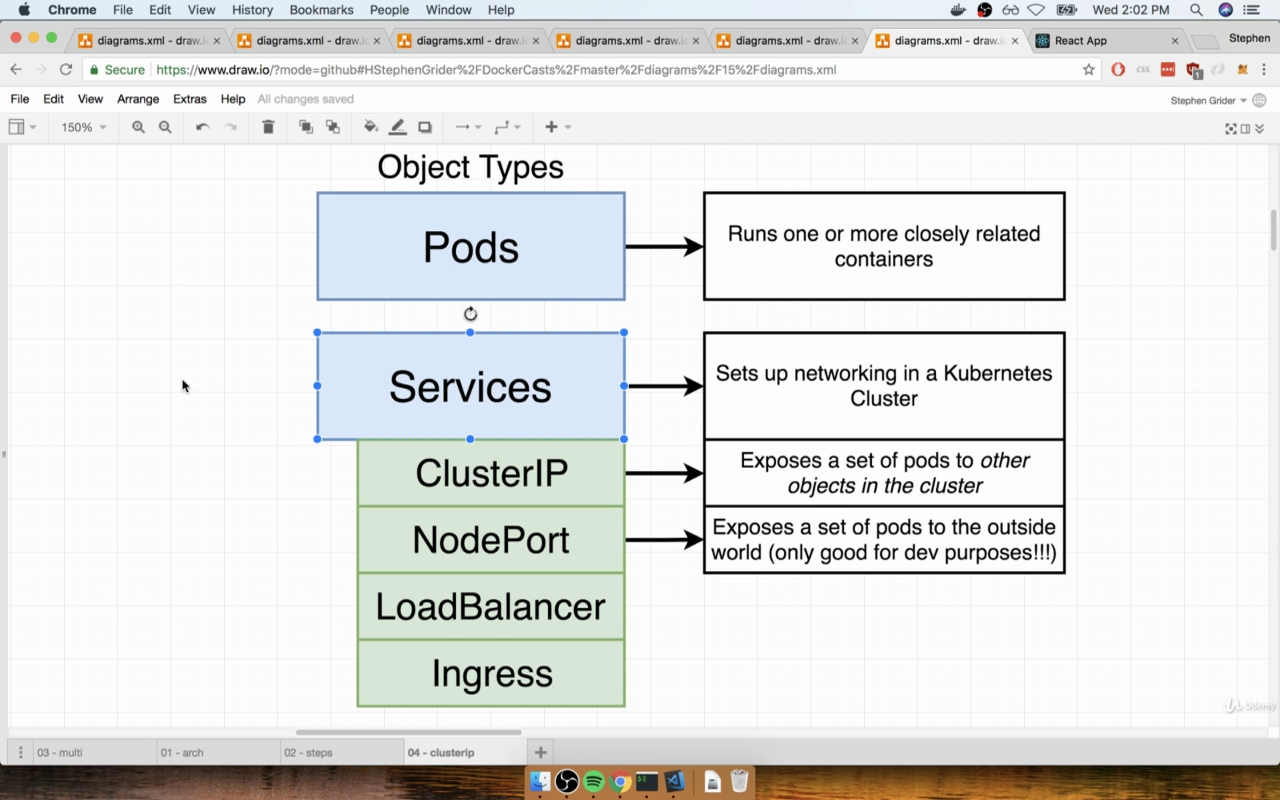This screenshot has width=1280, height=800.
Task: Open Visual Studio Code from the Dock
Action: (674, 781)
